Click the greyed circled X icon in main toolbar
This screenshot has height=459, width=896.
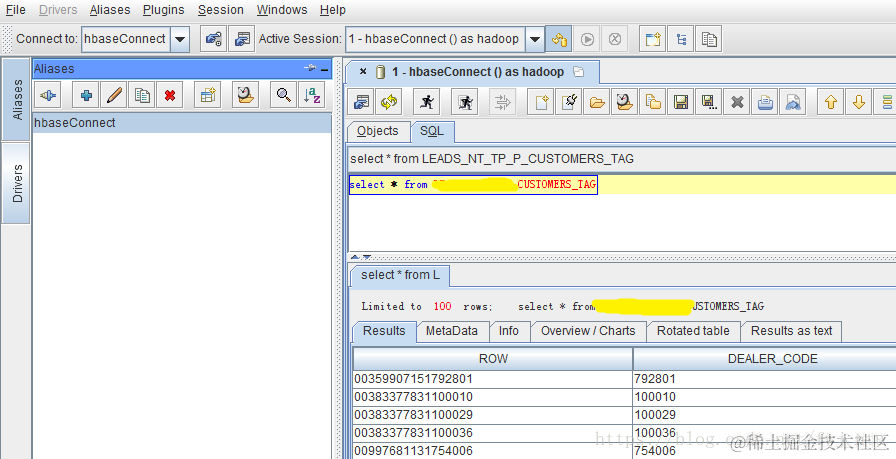(x=615, y=39)
